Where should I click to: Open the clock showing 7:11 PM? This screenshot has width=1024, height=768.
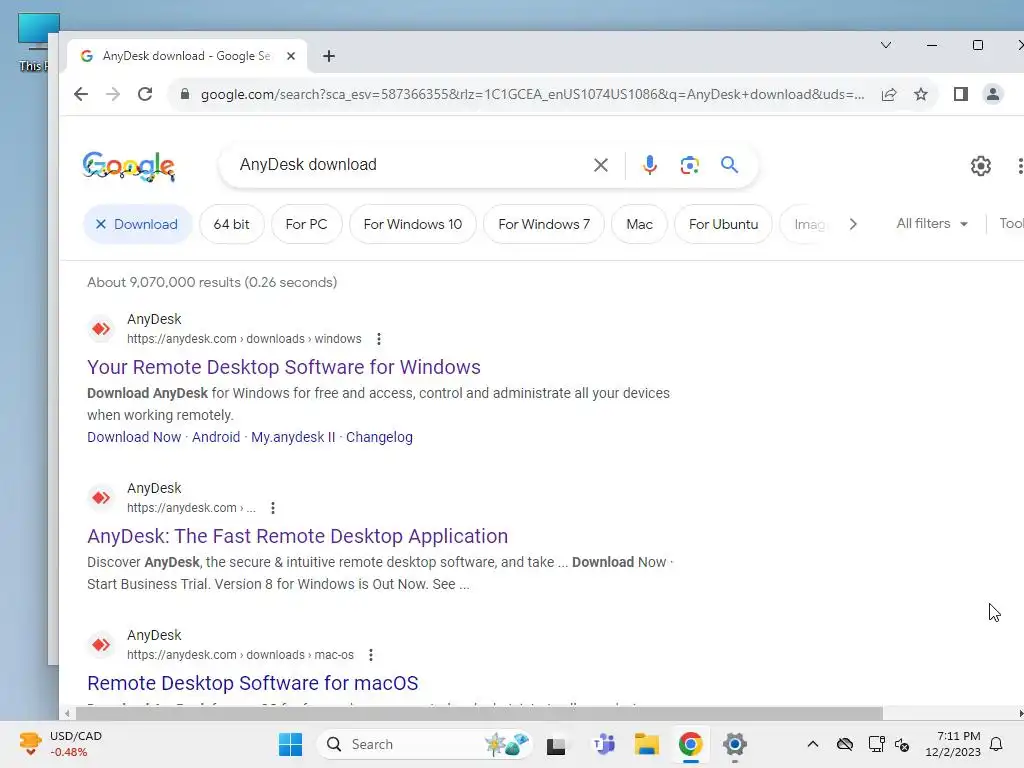(x=953, y=744)
